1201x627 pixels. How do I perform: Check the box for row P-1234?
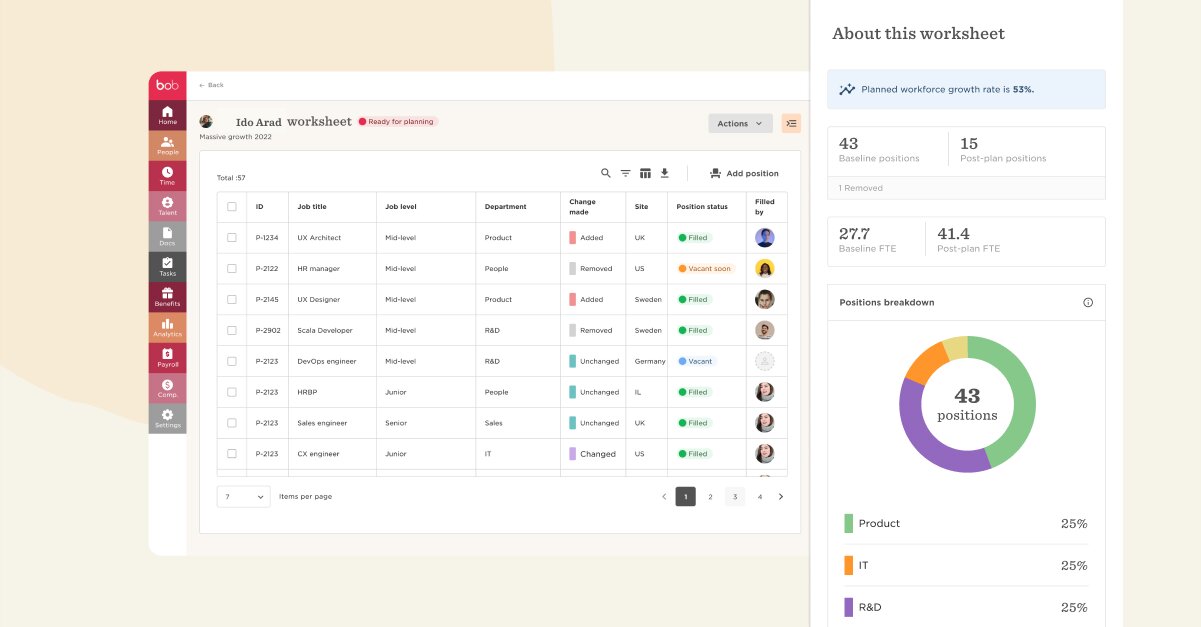pos(232,238)
